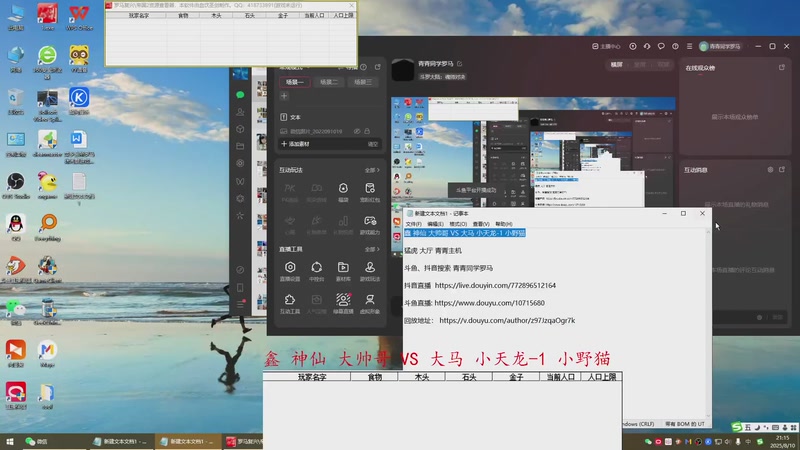Click highlighted first line in Notepad
The width and height of the screenshot is (800, 450).
pyautogui.click(x=465, y=233)
